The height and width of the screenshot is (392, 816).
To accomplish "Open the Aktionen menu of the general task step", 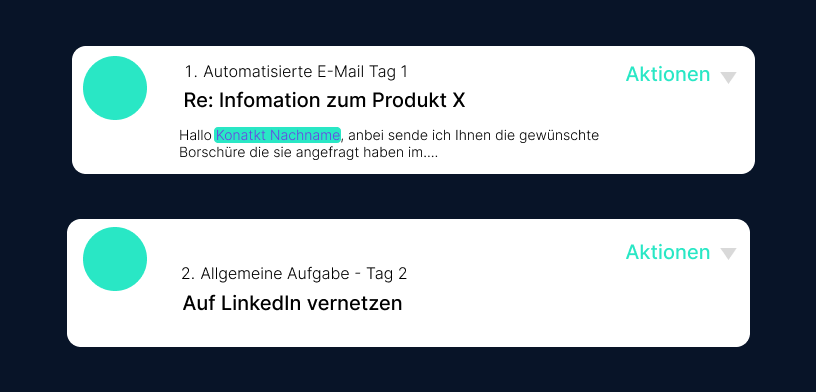I will pos(668,252).
